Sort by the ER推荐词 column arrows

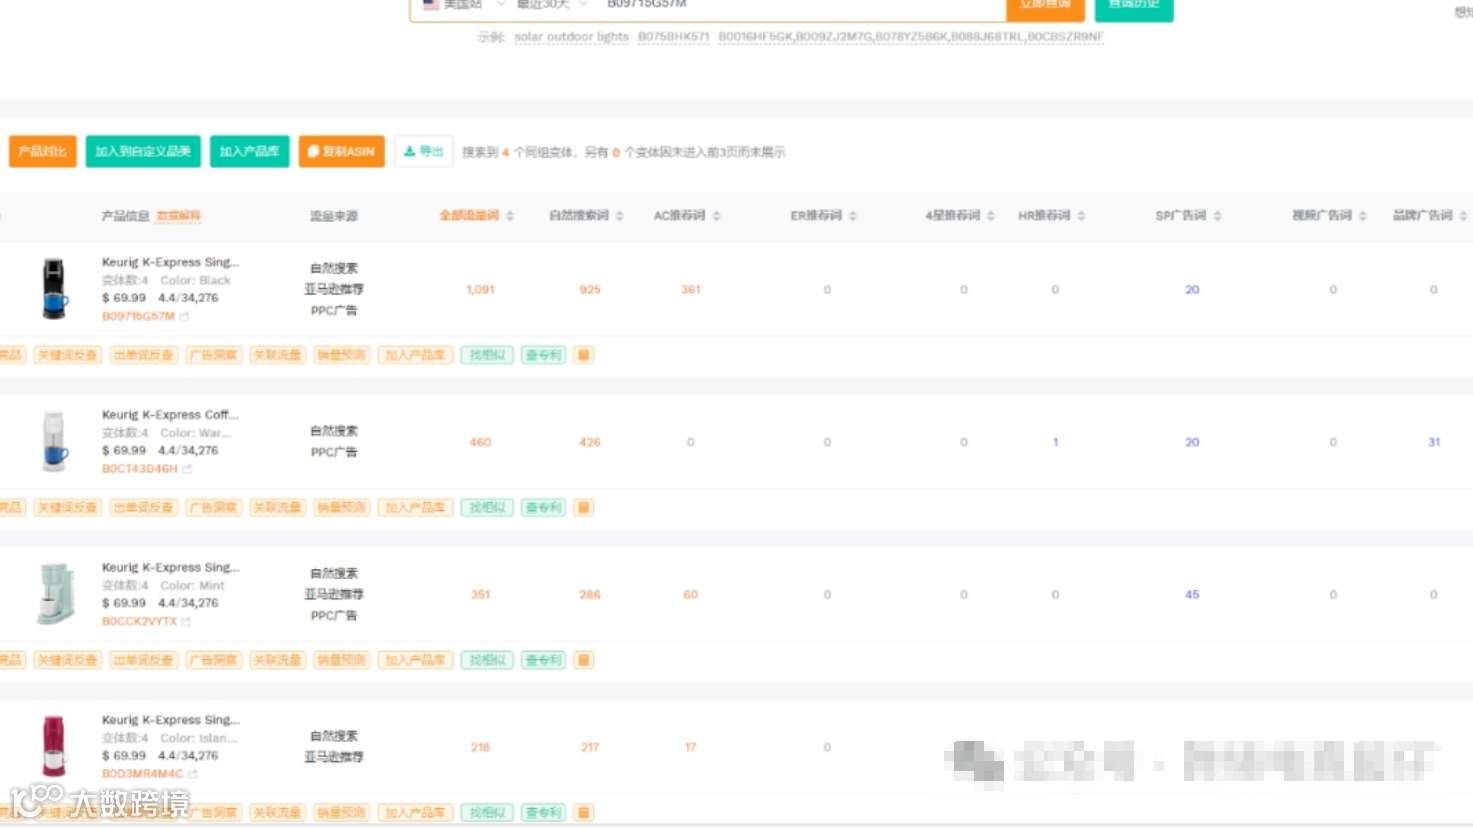click(853, 216)
